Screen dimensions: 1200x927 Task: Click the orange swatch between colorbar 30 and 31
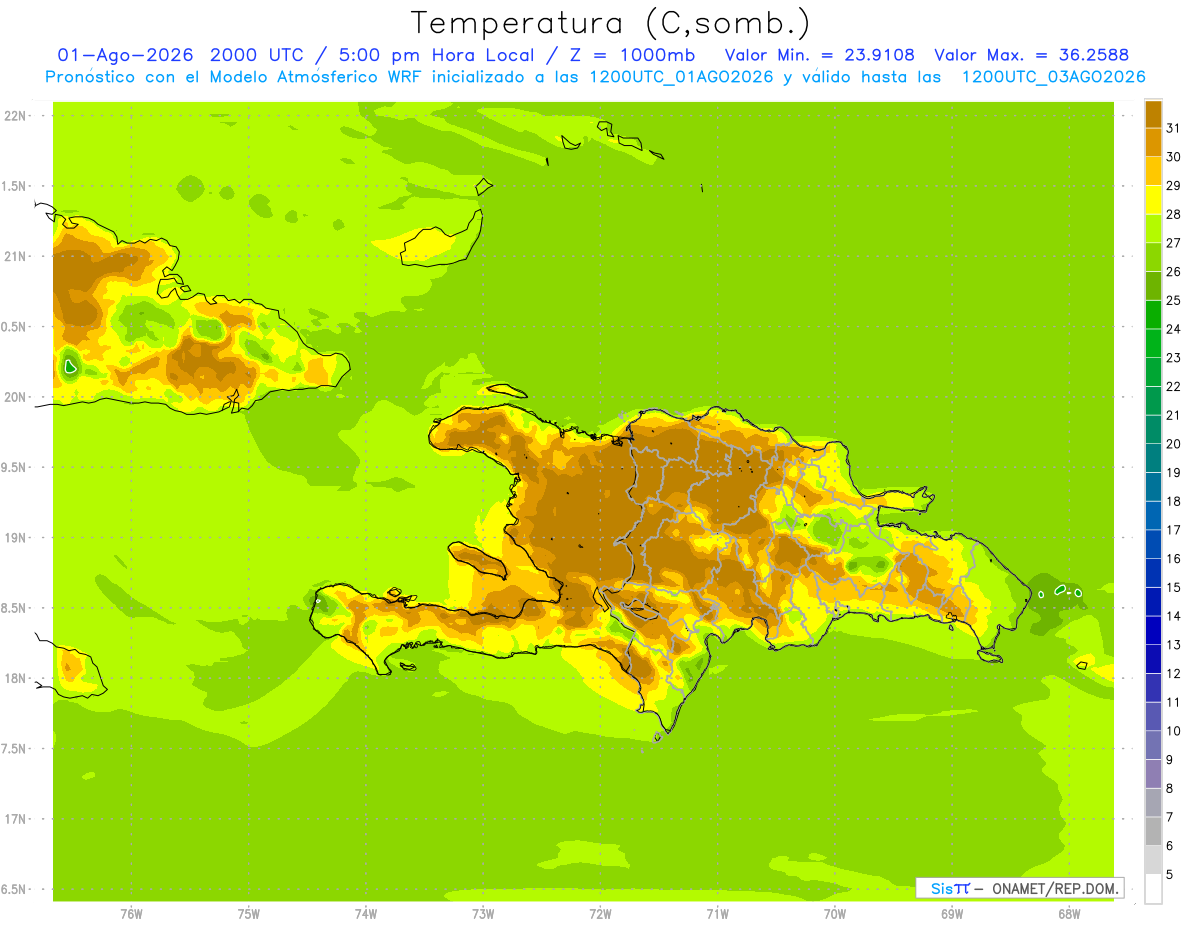coord(1153,142)
